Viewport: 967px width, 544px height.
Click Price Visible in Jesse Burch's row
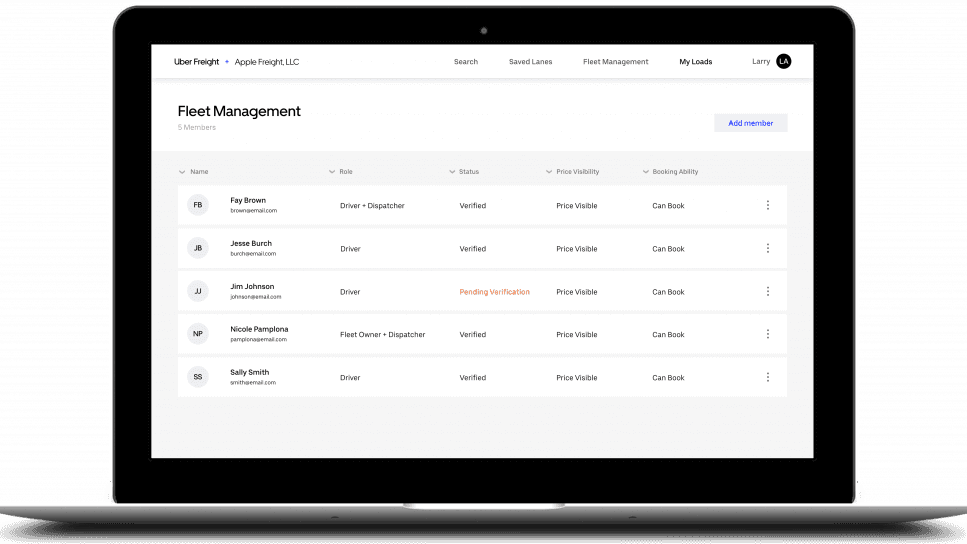[577, 249]
